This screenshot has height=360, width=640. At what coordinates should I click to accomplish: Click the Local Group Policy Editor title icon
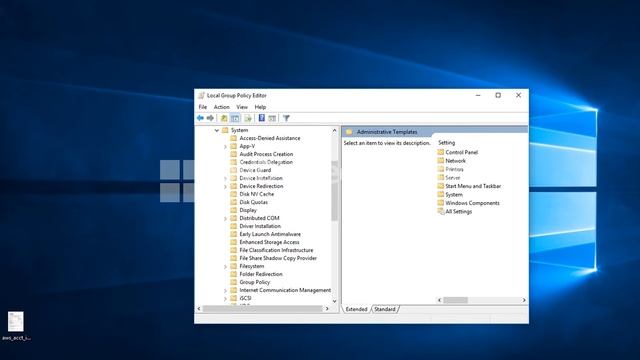point(201,96)
